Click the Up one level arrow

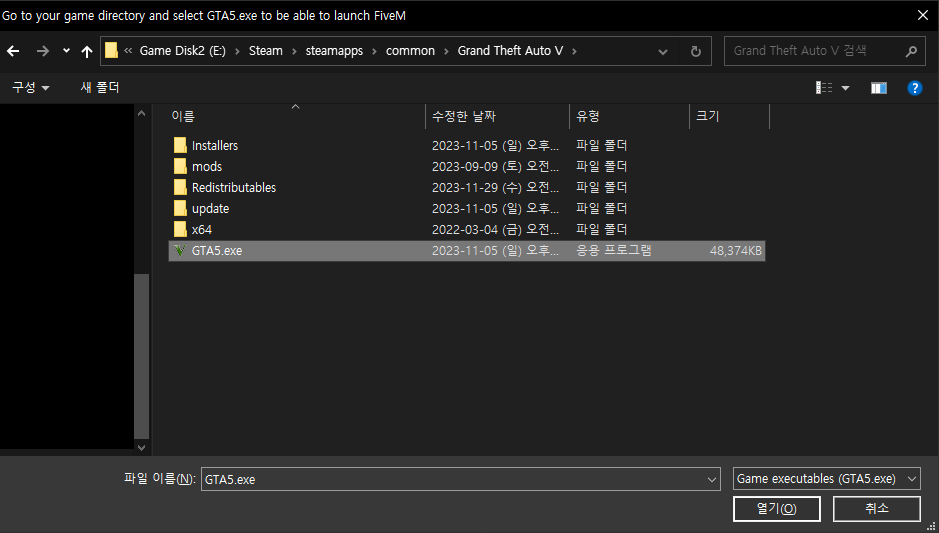click(87, 51)
